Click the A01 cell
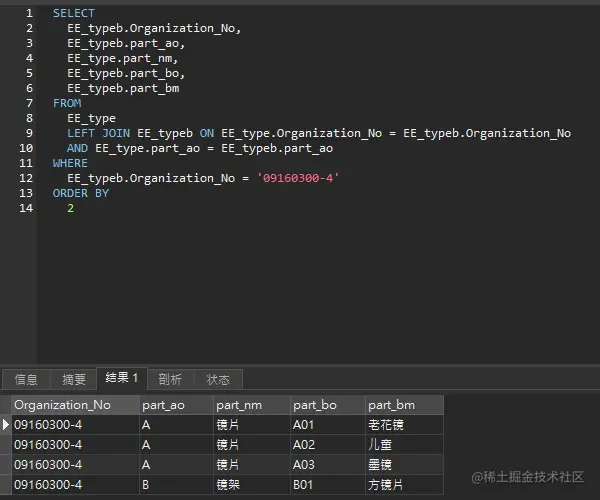 [x=328, y=425]
